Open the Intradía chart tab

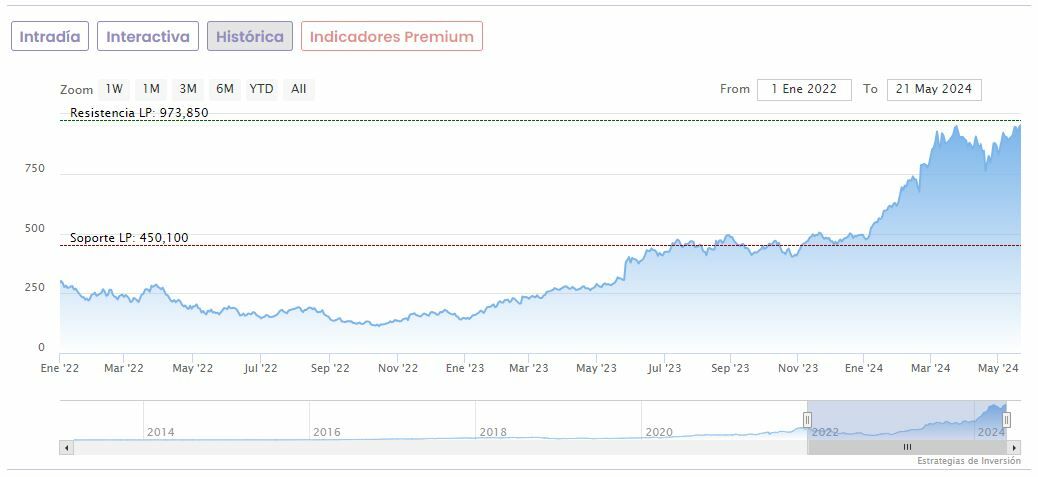(50, 37)
